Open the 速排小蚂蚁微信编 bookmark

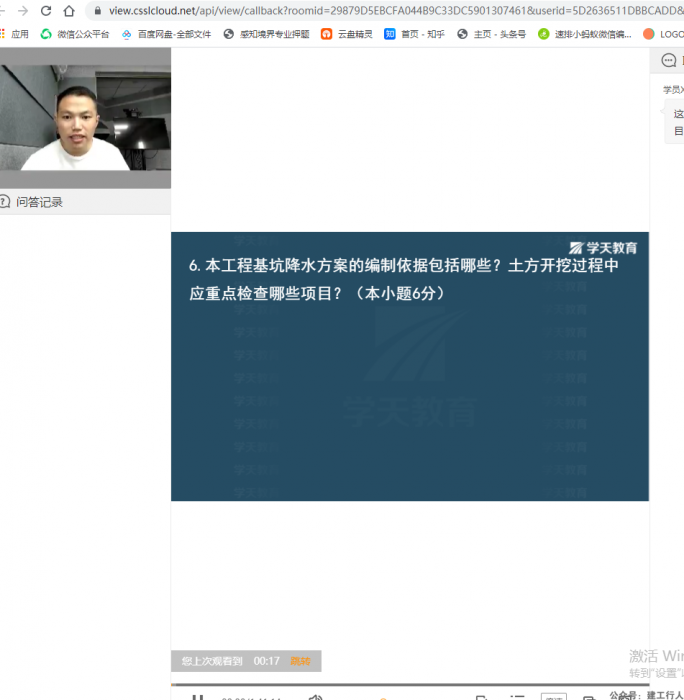tap(584, 34)
